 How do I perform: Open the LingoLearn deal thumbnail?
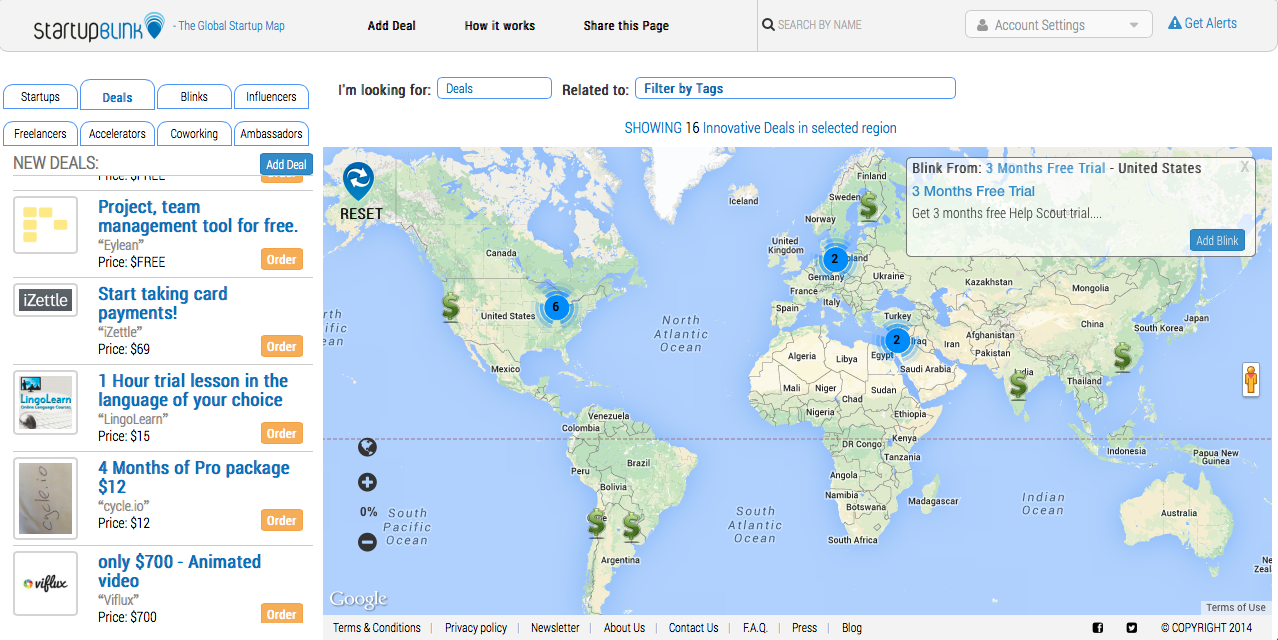[46, 403]
